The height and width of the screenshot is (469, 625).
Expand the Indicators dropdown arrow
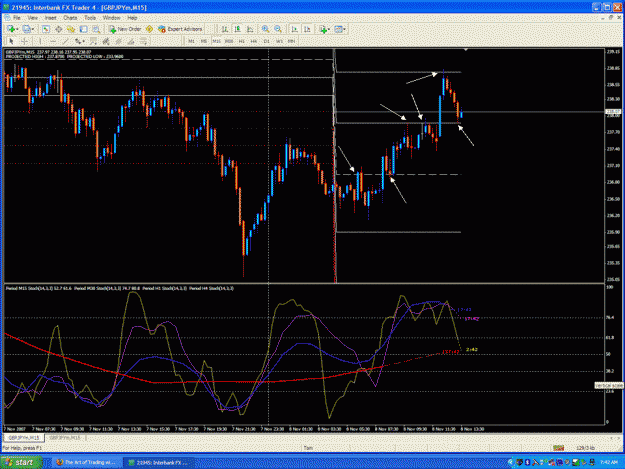tap(329, 29)
